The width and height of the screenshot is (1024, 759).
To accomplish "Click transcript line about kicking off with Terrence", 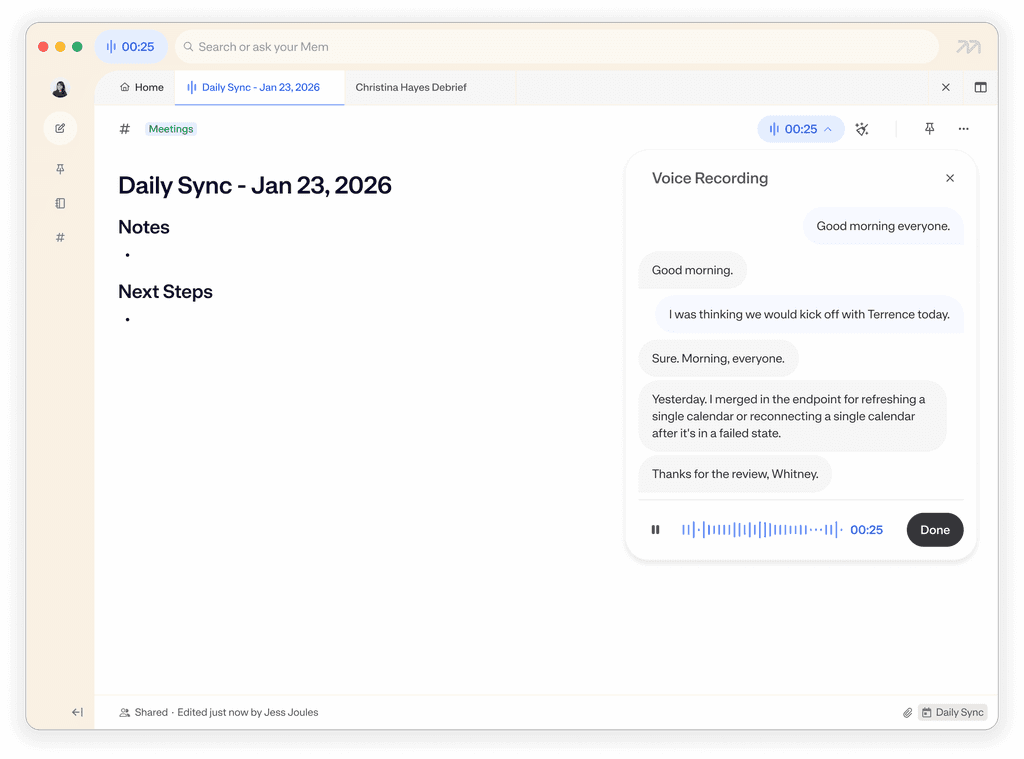I will click(809, 315).
